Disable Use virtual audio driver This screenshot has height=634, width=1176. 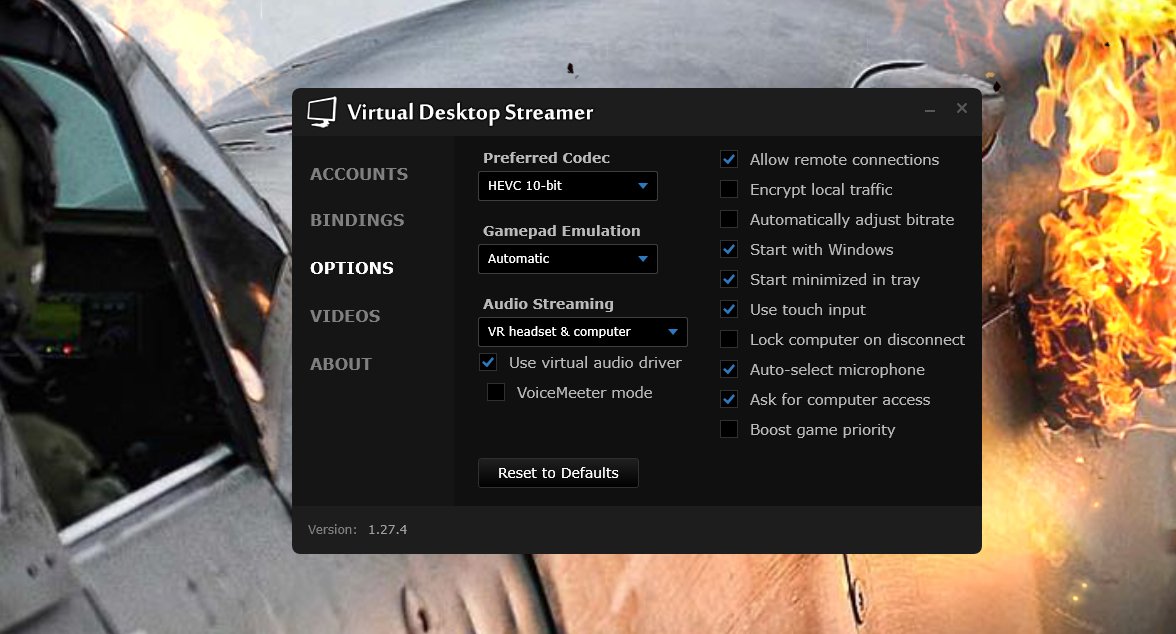489,362
